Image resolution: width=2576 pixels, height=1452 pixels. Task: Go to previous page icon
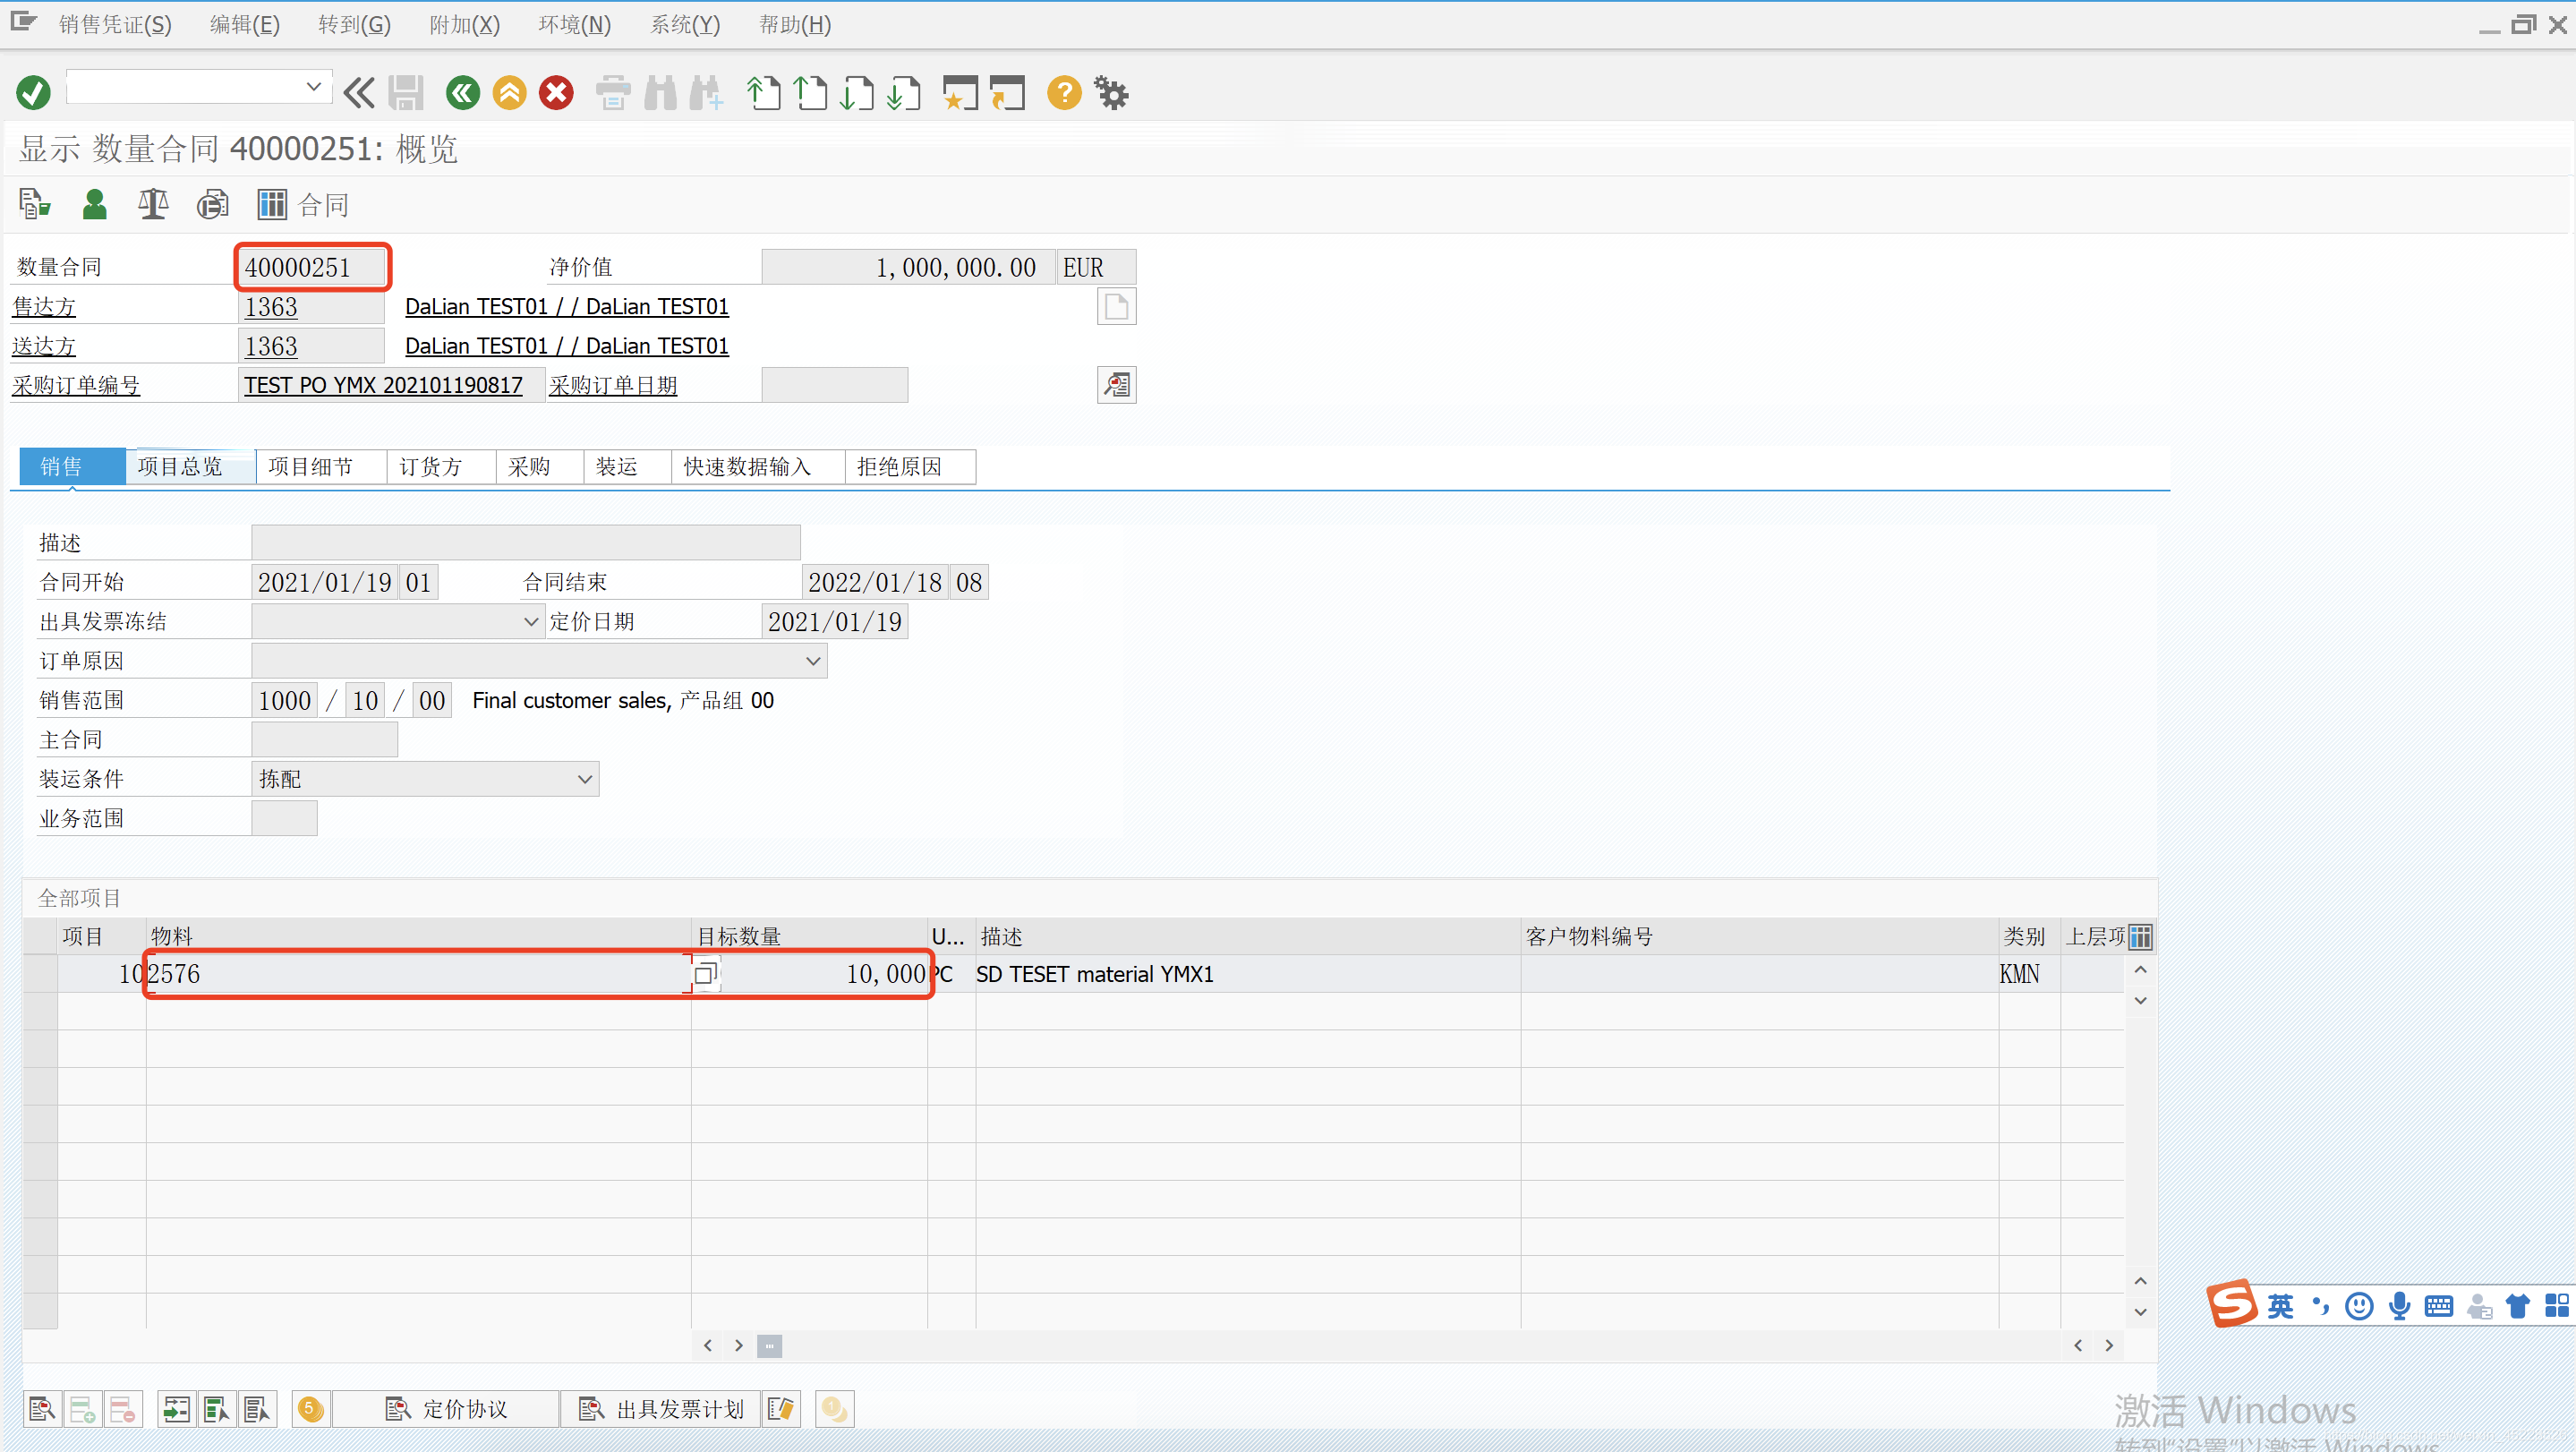810,93
